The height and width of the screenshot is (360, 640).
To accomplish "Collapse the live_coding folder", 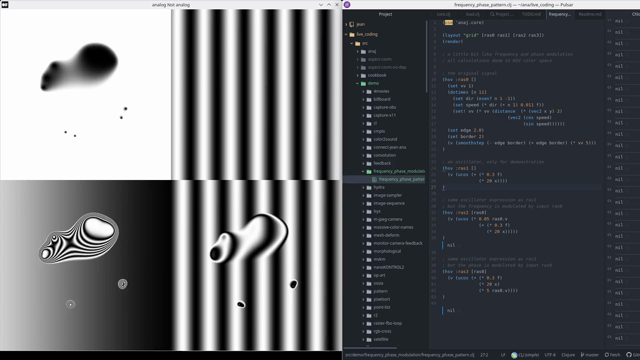I will 346,34.
